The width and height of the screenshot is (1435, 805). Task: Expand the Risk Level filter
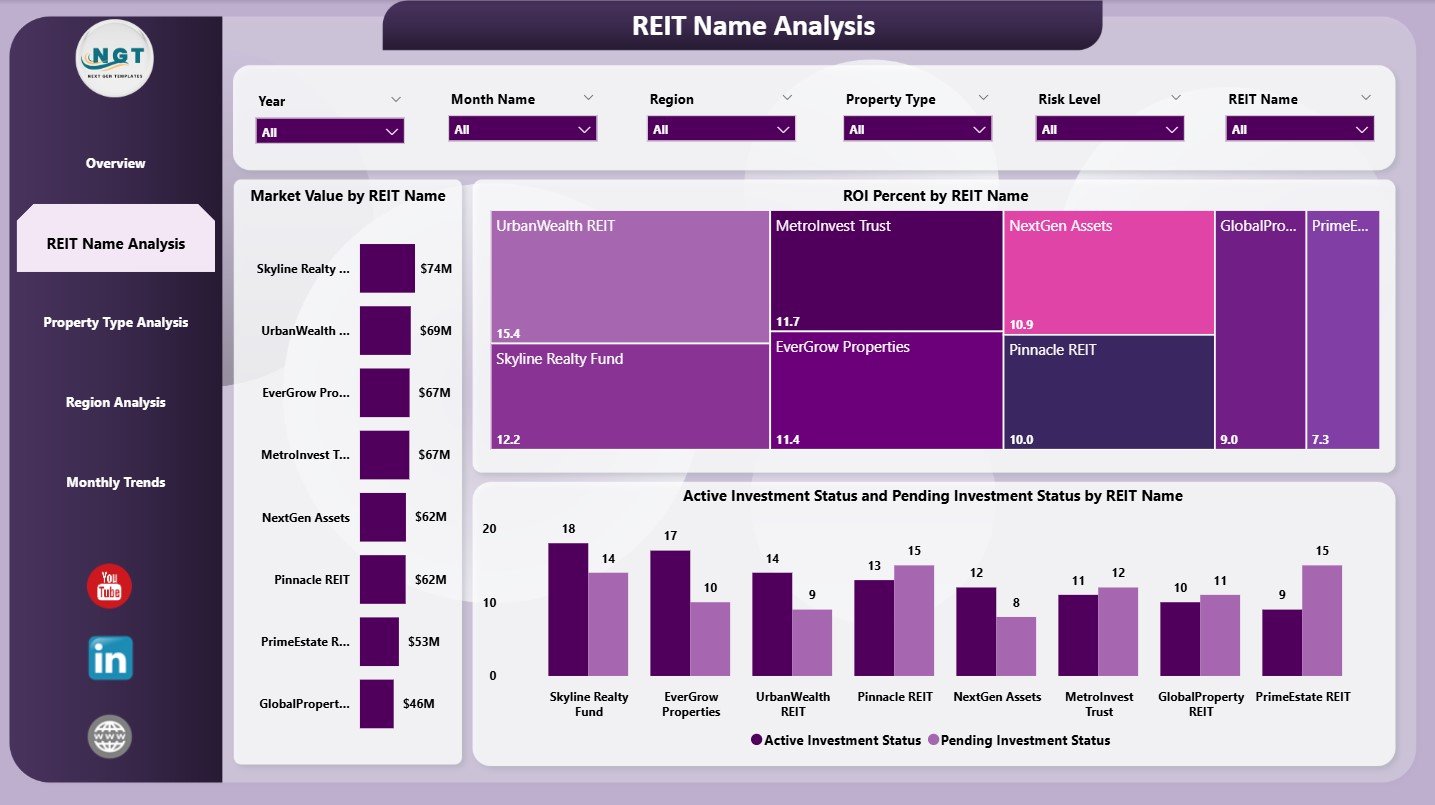1108,129
